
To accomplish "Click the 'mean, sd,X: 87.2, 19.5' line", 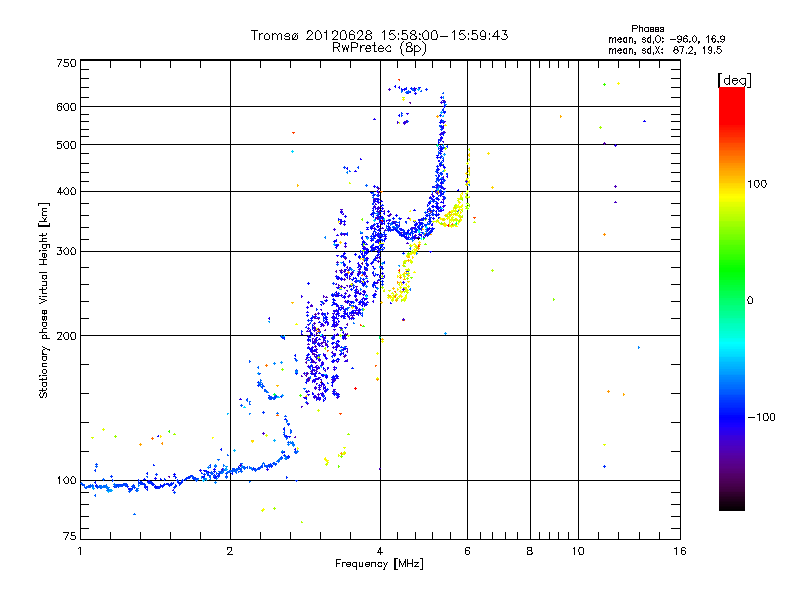I will tap(665, 50).
